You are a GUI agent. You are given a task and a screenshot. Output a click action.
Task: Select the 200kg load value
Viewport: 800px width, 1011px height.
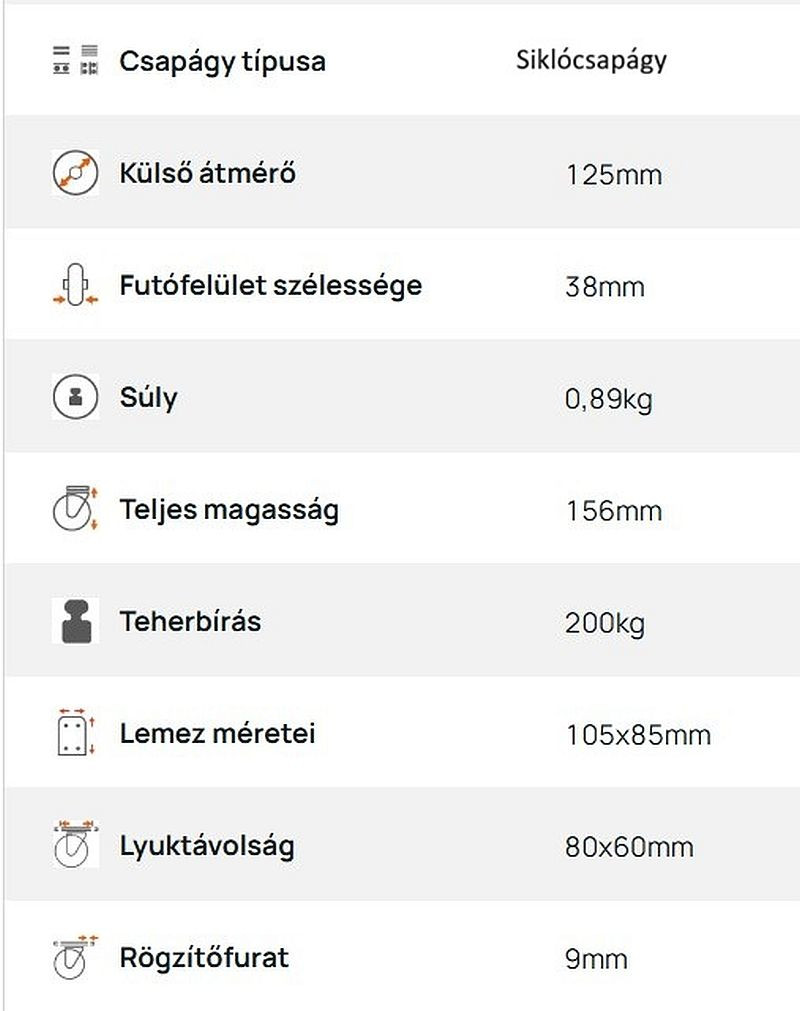(604, 624)
